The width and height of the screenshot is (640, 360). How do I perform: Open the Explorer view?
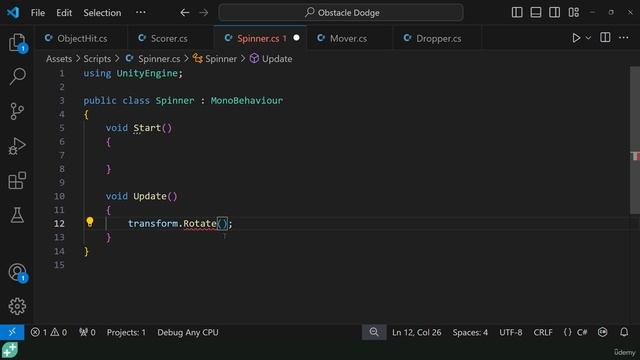[x=17, y=42]
